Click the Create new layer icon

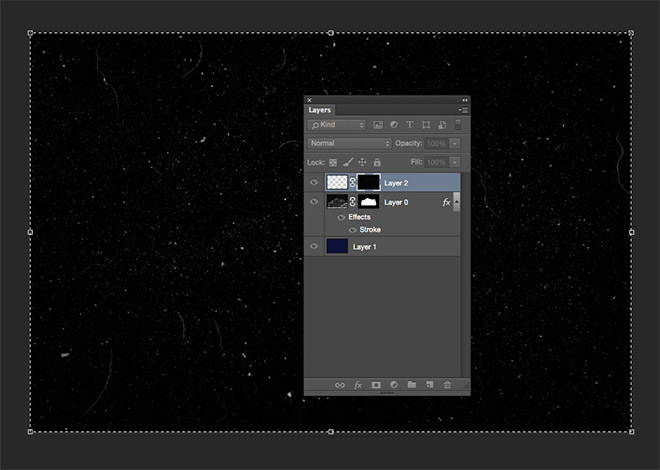click(x=429, y=384)
